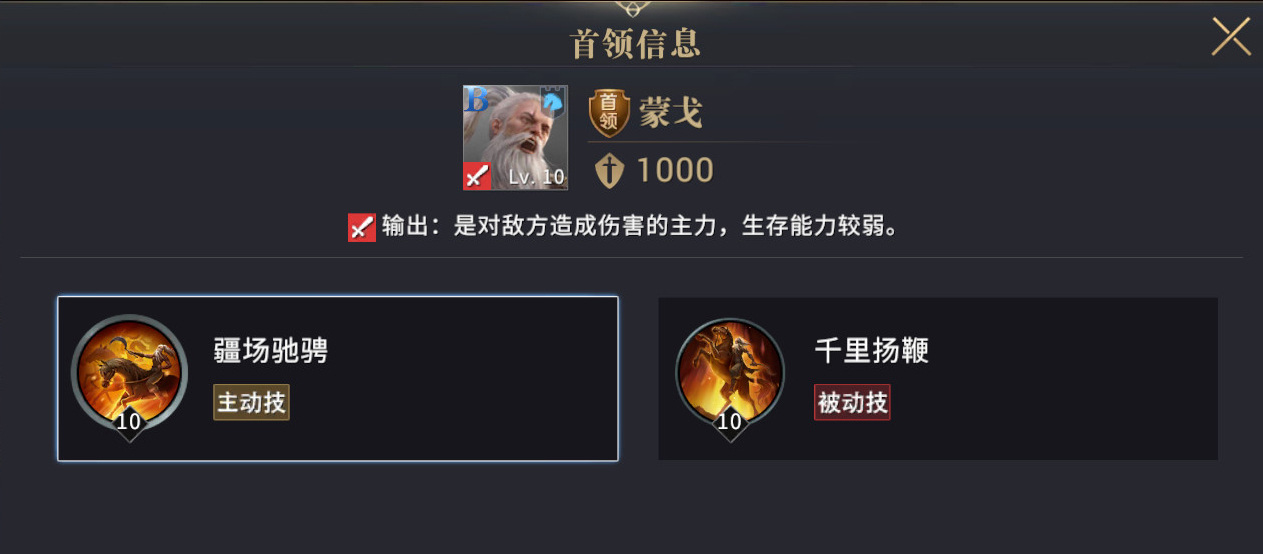This screenshot has height=554, width=1263.
Task: Click the 主动技 tag
Action: pos(252,403)
